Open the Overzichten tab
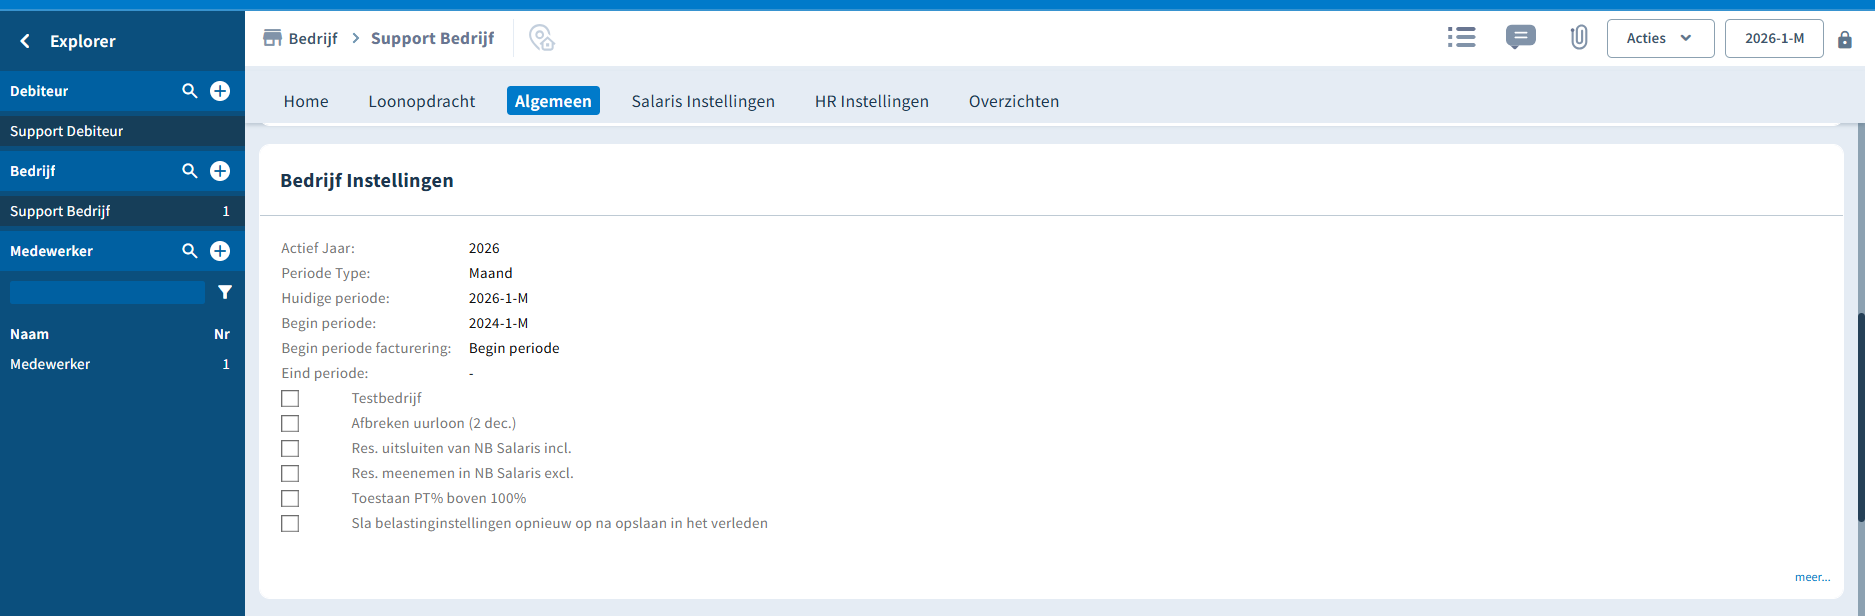The height and width of the screenshot is (616, 1875). (1014, 101)
